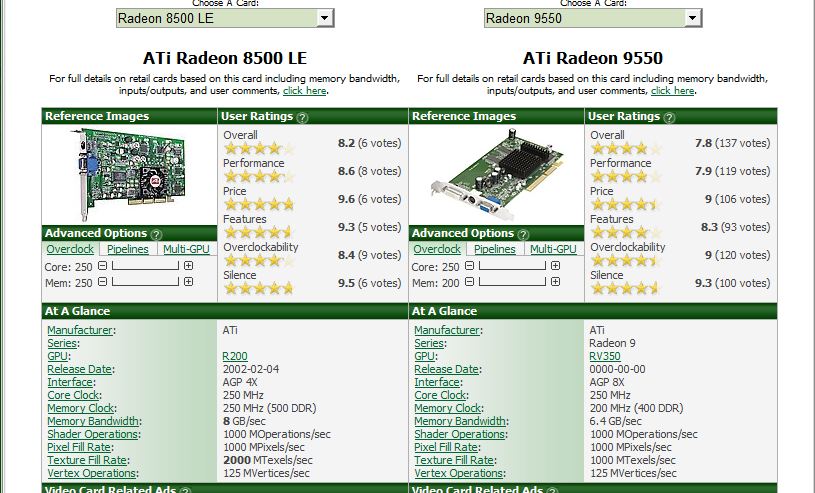Click Manufacturer link in Radeon 8500 LE column
Screen dimensions: 815x493
pyautogui.click(x=80, y=330)
